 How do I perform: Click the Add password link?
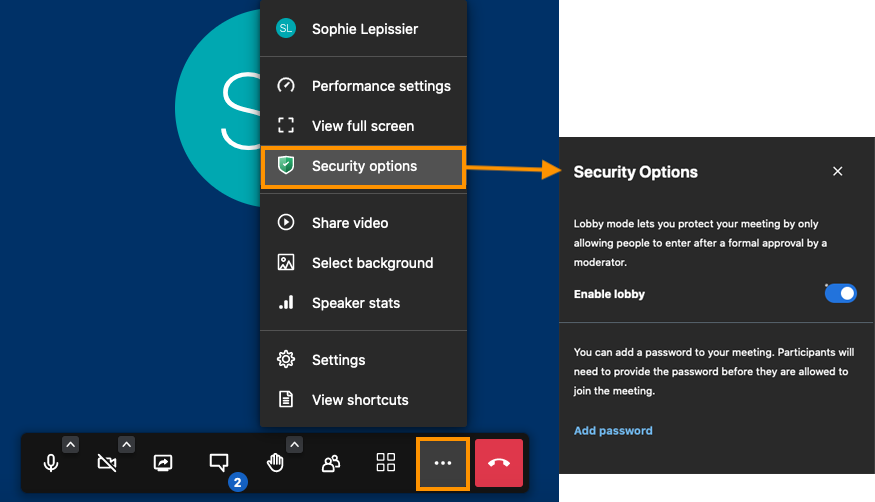(613, 431)
